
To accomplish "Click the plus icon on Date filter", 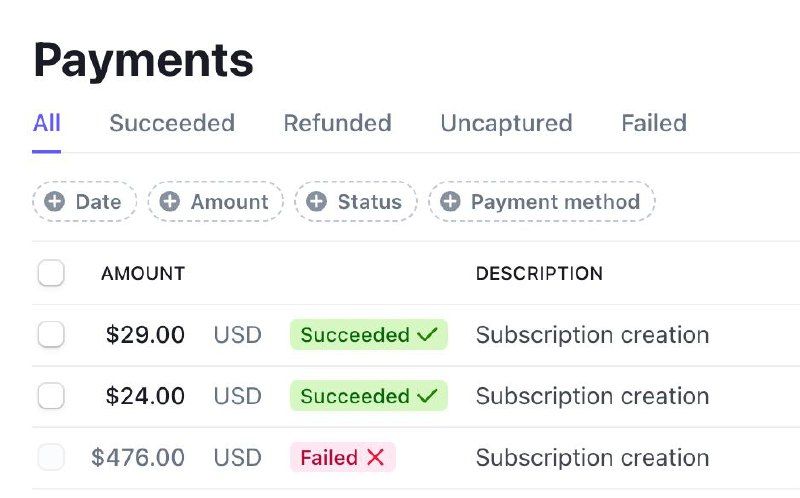I will click(55, 202).
